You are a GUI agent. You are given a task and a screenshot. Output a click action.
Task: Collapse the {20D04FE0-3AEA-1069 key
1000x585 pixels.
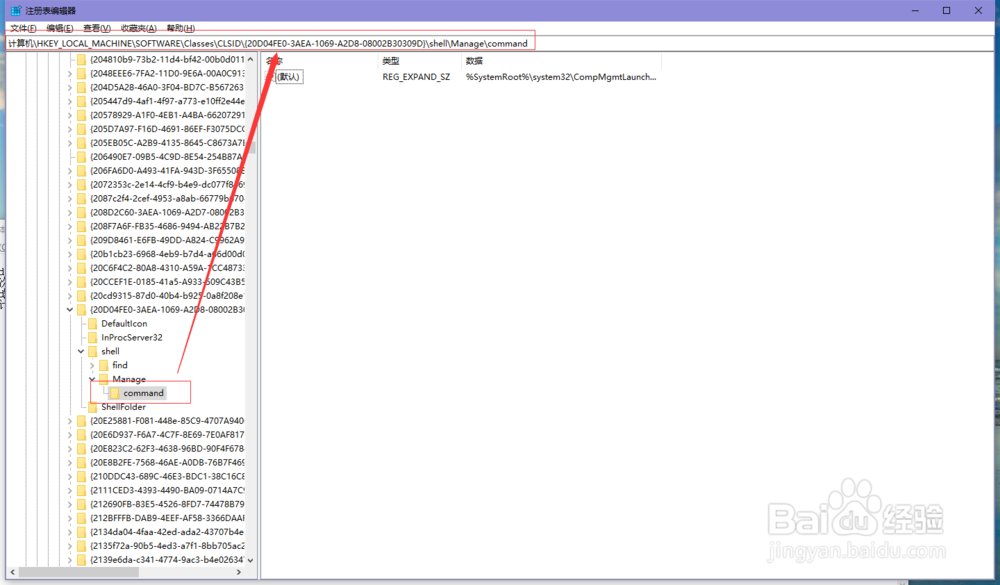(x=70, y=309)
